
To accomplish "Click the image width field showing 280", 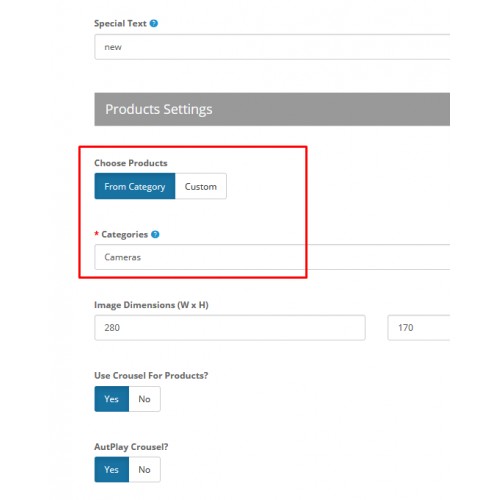I will [230, 328].
